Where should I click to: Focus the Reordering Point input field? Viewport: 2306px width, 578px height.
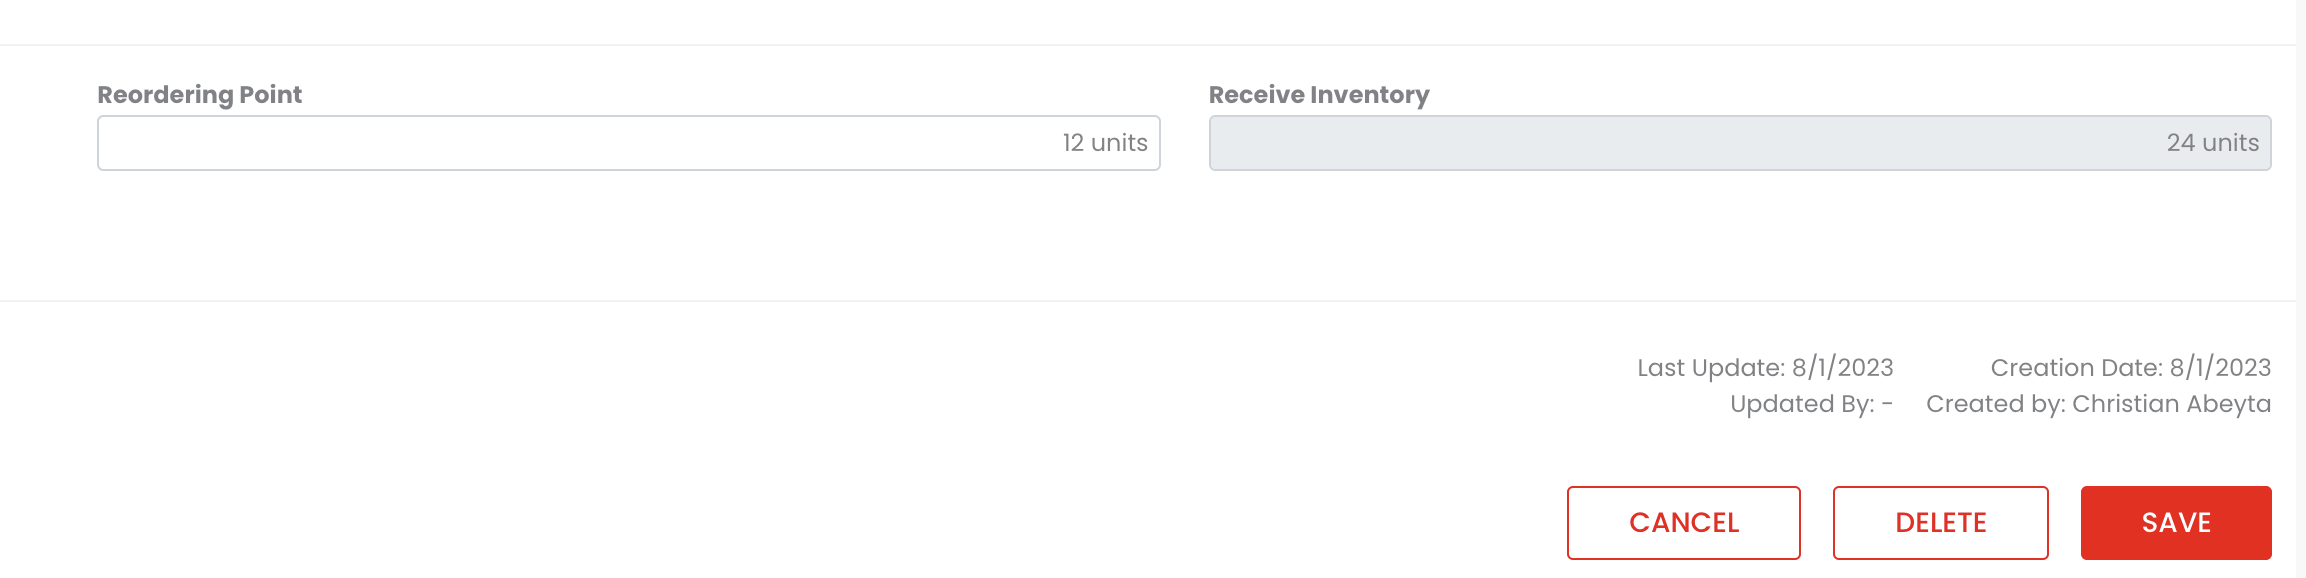[x=628, y=143]
